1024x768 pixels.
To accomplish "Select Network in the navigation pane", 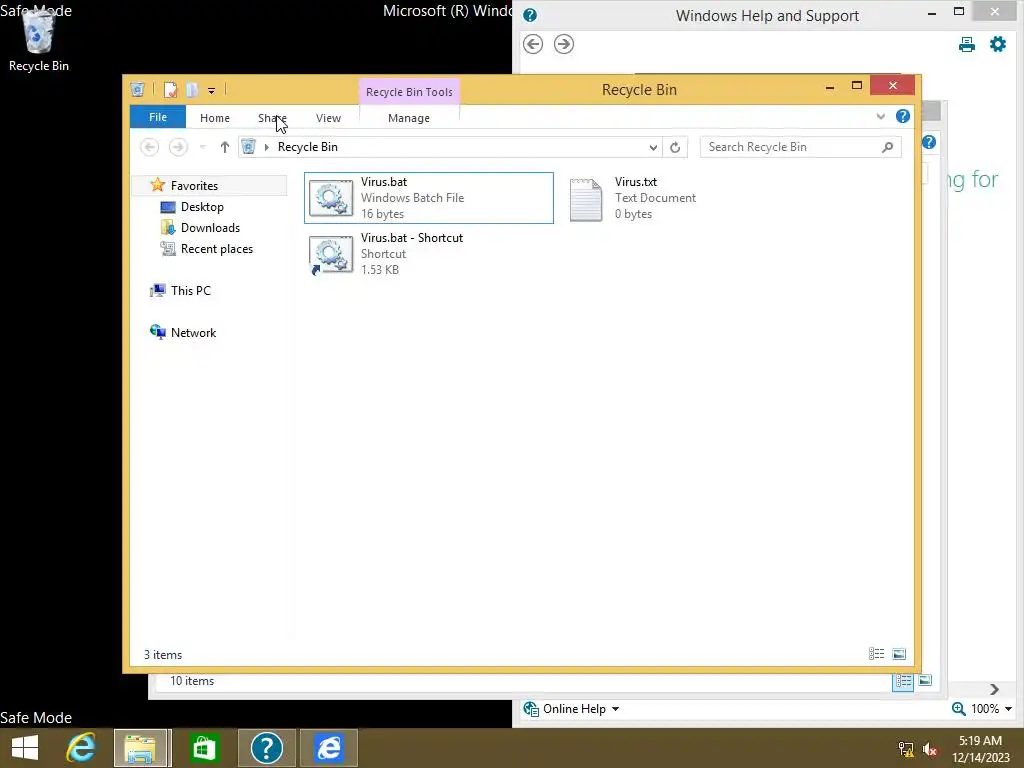I will 193,332.
